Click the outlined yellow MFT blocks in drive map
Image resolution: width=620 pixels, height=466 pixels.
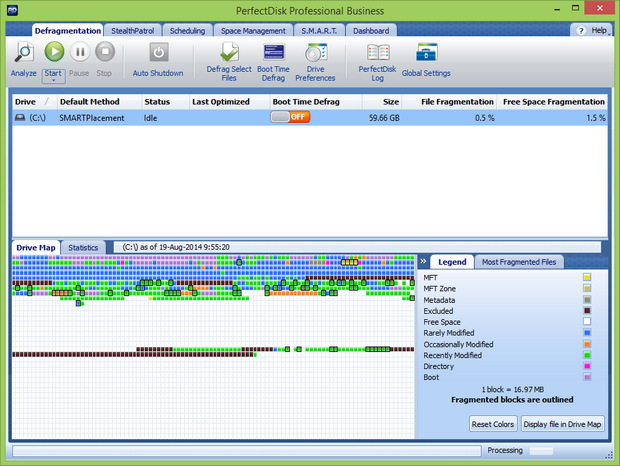[350, 262]
